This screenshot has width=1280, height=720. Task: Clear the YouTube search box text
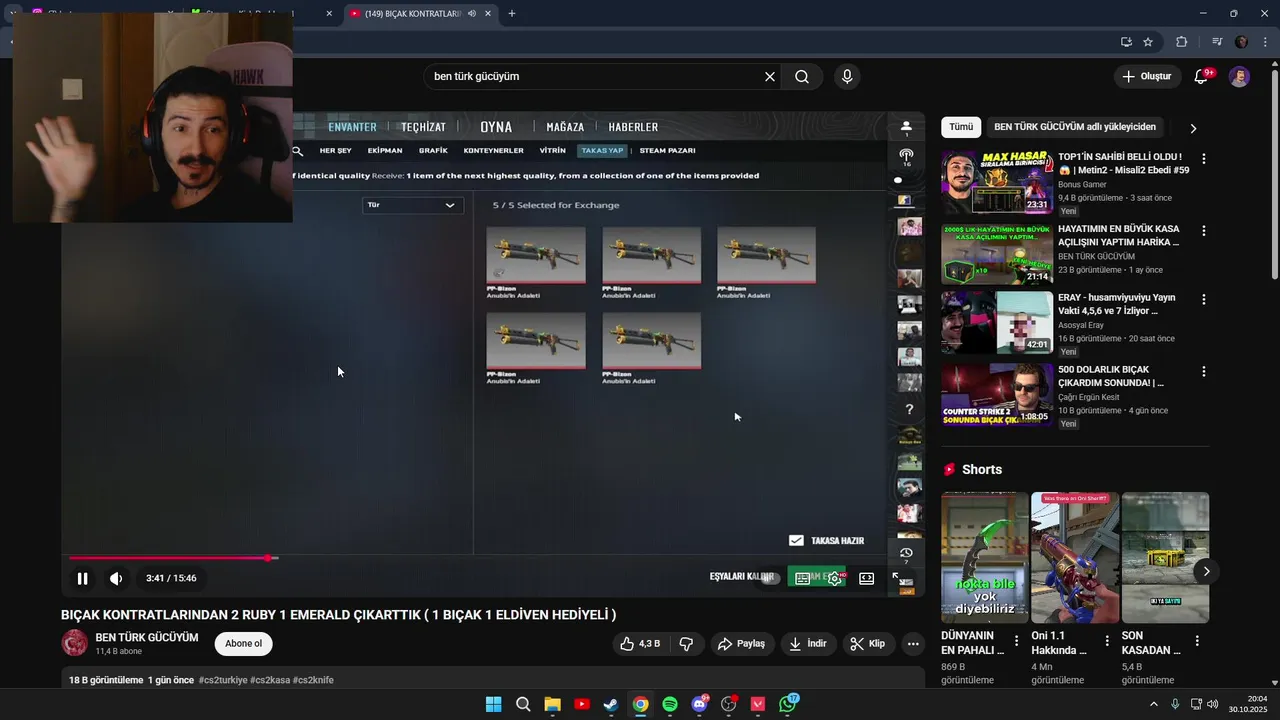click(x=770, y=76)
